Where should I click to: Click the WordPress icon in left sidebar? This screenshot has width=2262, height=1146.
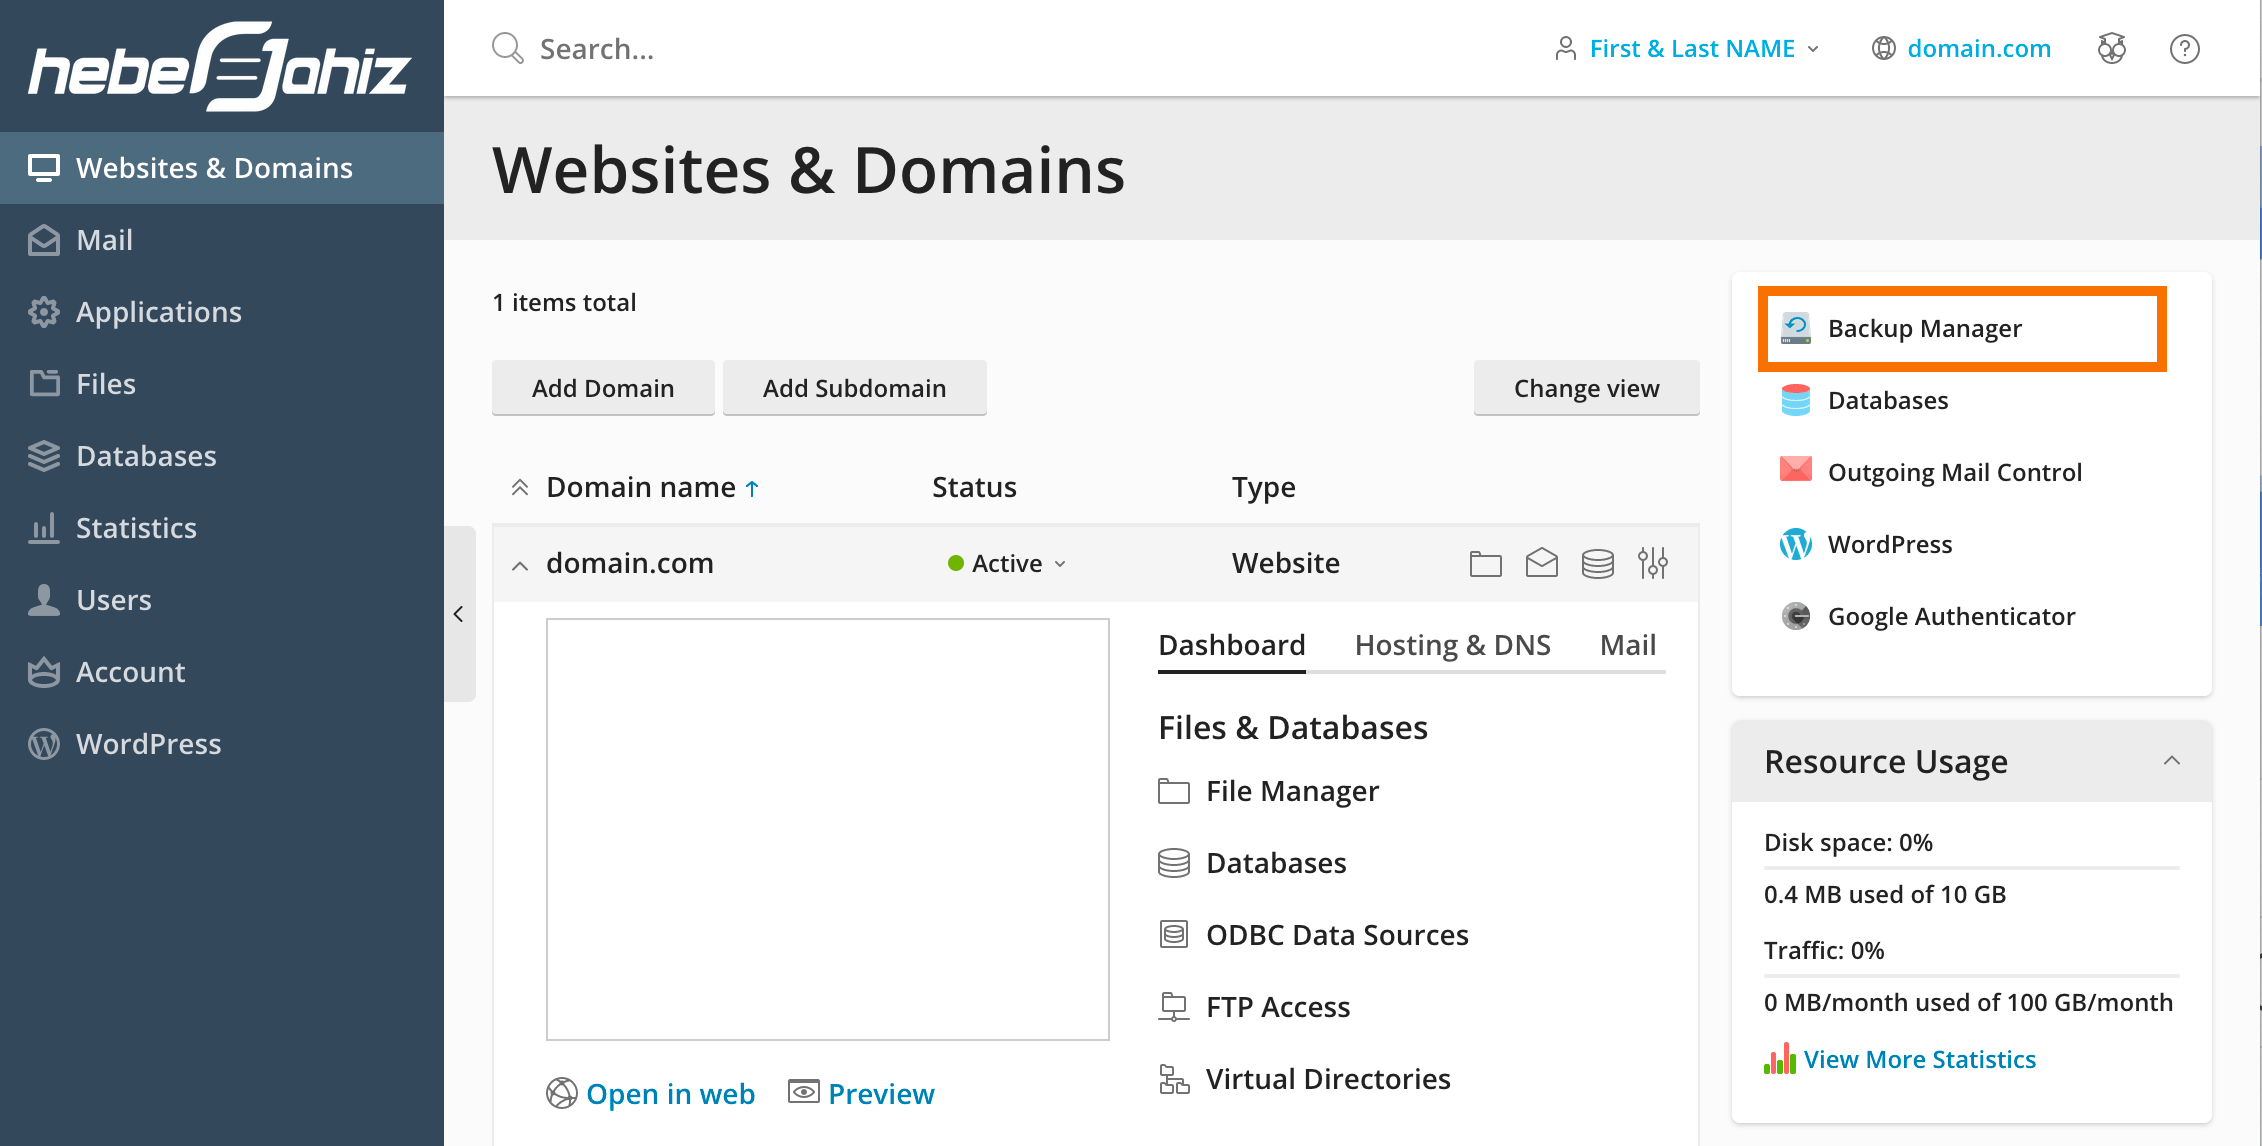click(44, 744)
